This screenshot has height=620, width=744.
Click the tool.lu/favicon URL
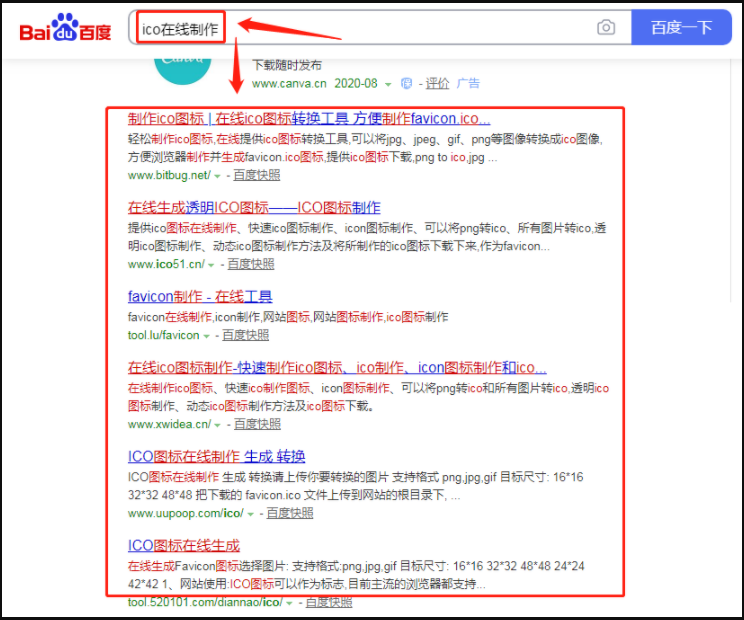click(x=163, y=335)
